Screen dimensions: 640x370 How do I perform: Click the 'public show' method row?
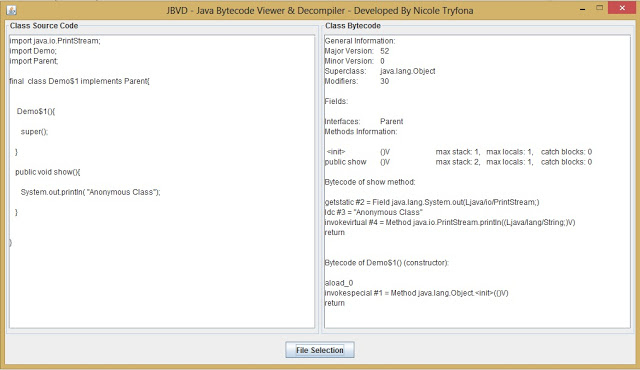point(458,162)
